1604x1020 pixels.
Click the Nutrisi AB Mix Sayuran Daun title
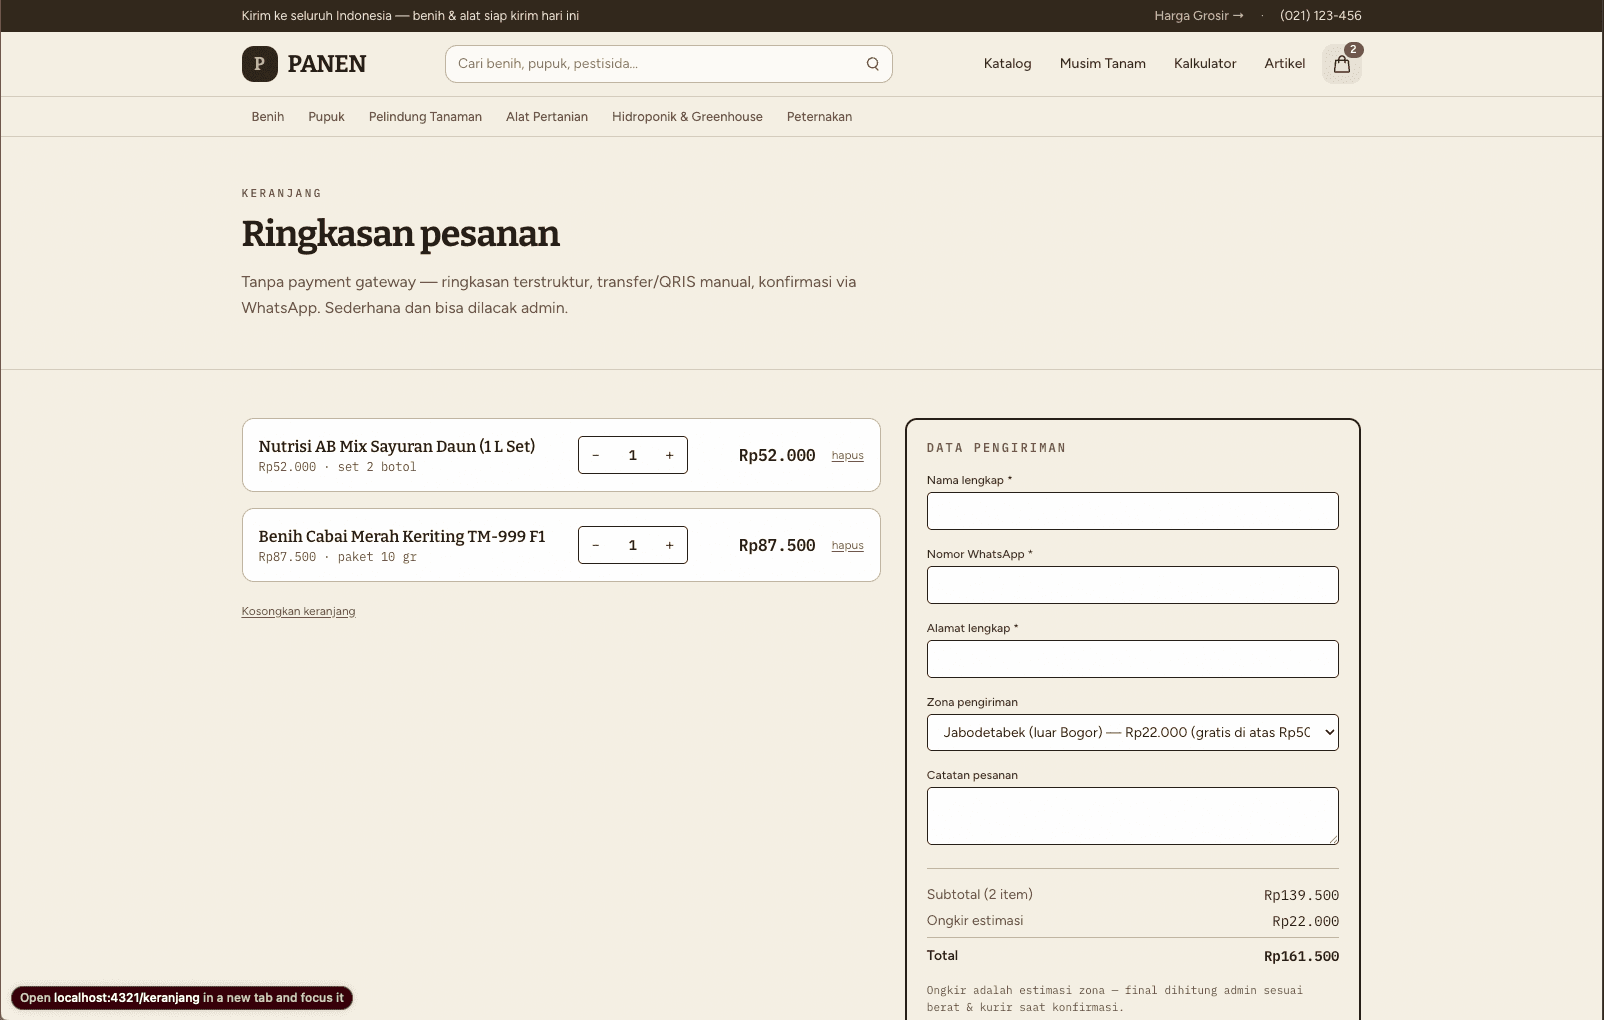[397, 446]
